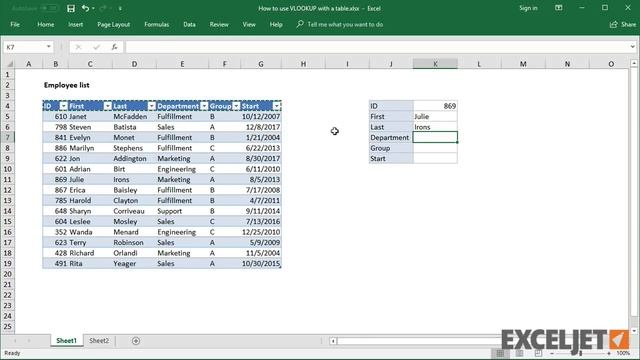Toggle the AutoSave switch

pos(49,8)
